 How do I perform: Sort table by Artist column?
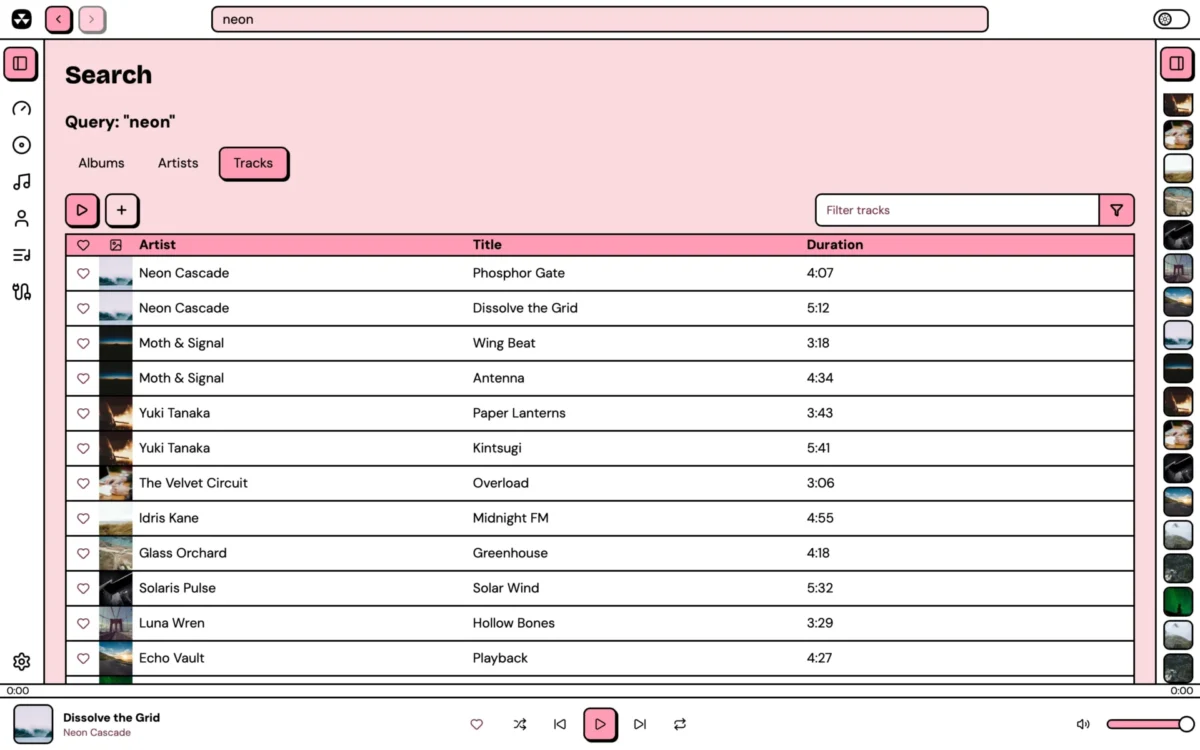coord(157,244)
